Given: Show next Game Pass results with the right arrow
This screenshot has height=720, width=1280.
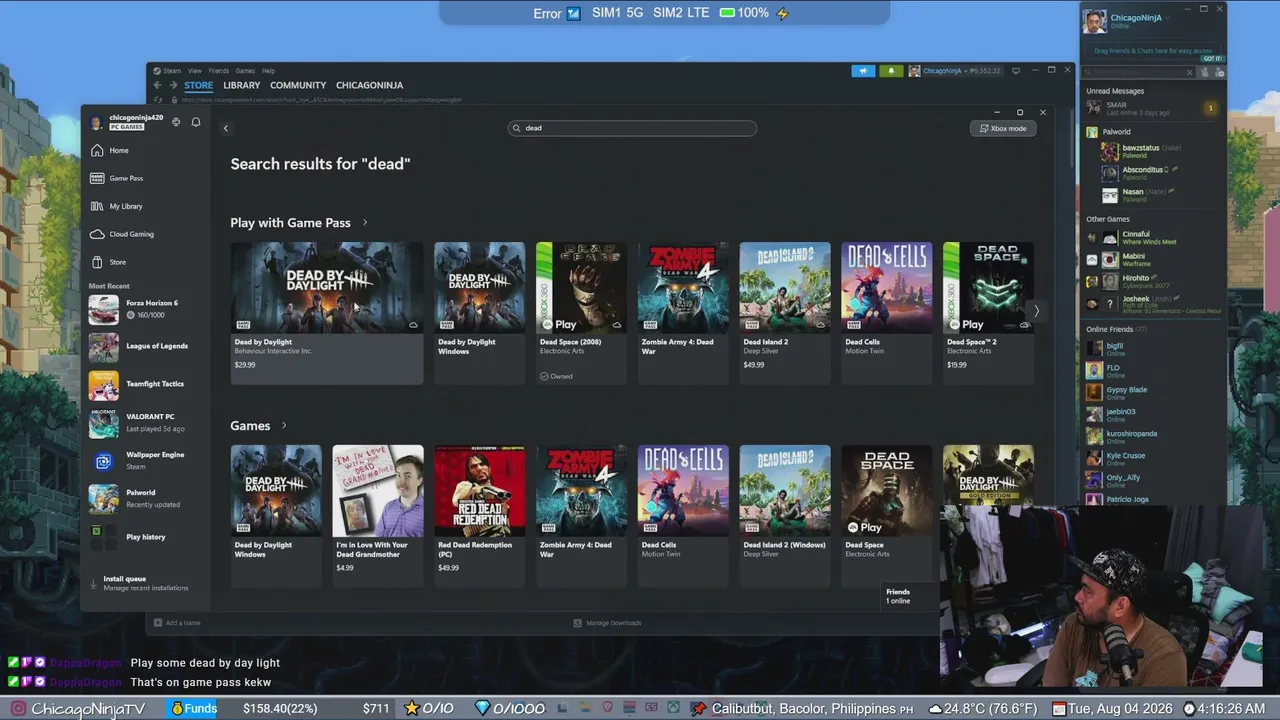Looking at the screenshot, I should [1036, 311].
